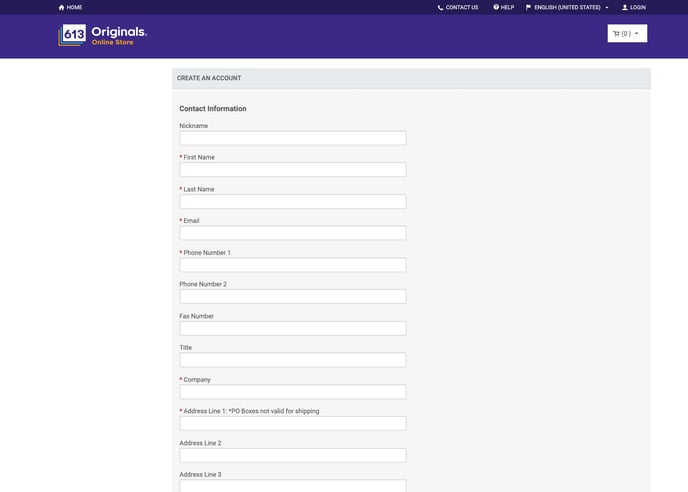Image resolution: width=688 pixels, height=492 pixels.
Task: Click the 'CREATE AN ACCOUNT' heading text
Action: 209,78
